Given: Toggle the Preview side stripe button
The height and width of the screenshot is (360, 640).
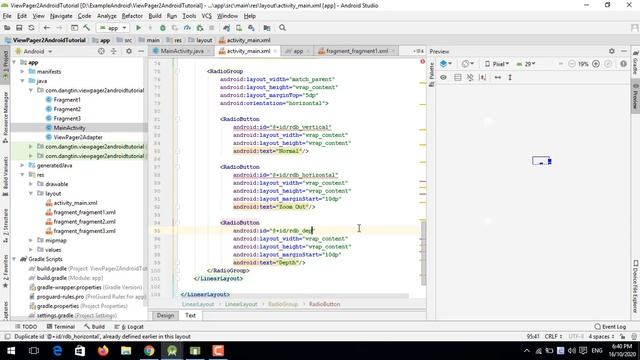Looking at the screenshot, I should 636,96.
